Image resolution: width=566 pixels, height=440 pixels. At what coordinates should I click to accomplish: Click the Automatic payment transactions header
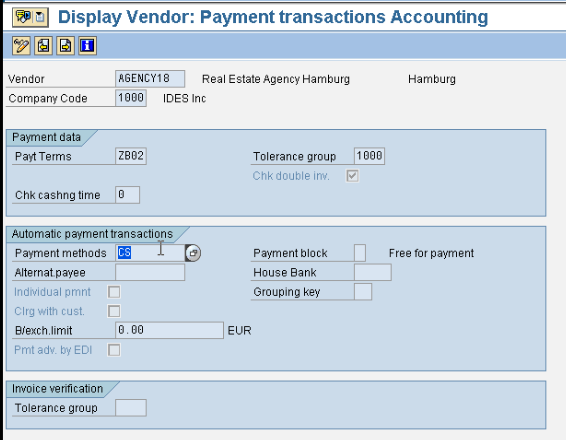pyautogui.click(x=92, y=234)
